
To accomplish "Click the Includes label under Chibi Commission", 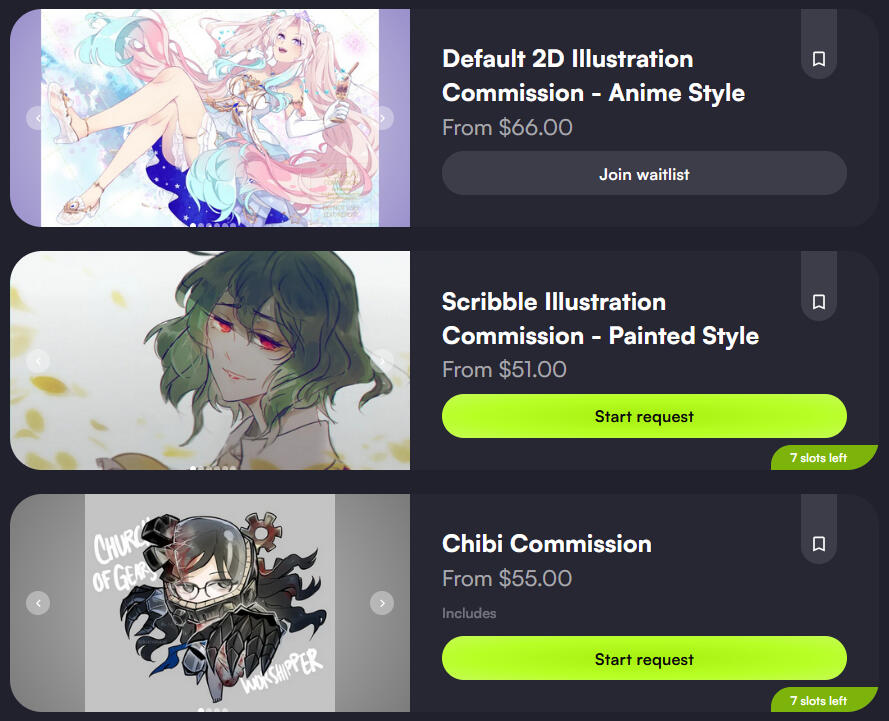I will tap(469, 613).
